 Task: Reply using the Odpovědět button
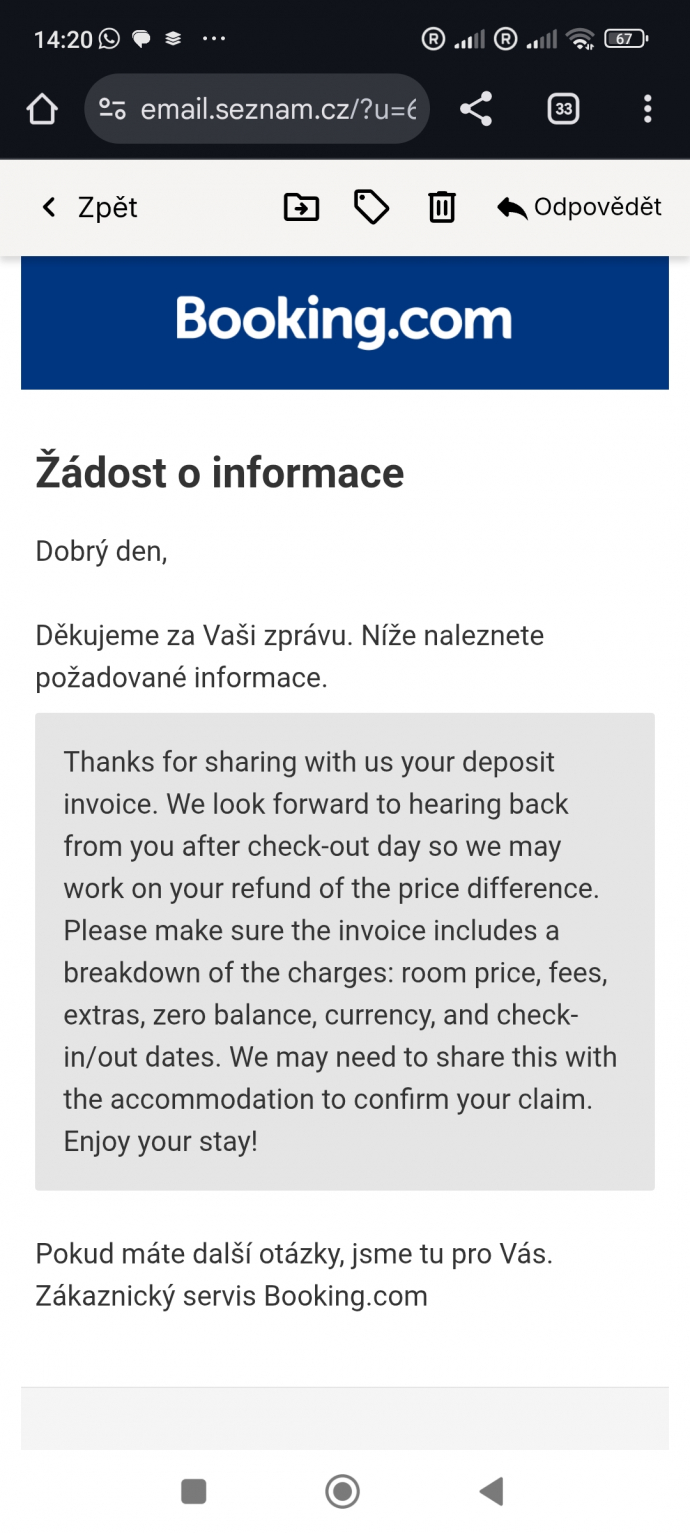(579, 207)
